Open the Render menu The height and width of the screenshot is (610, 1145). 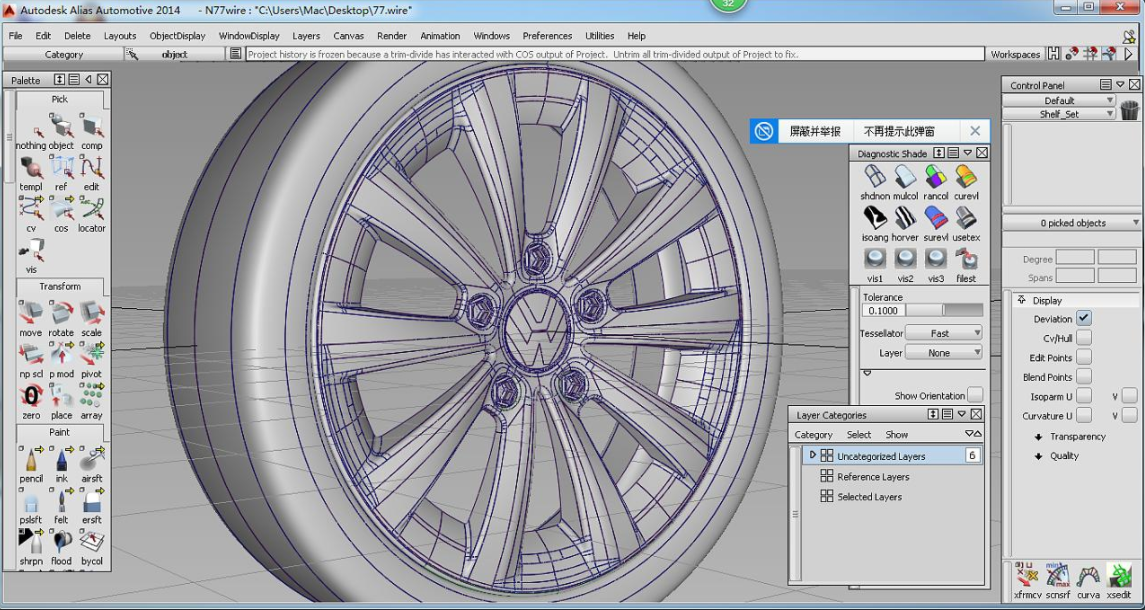pos(392,36)
